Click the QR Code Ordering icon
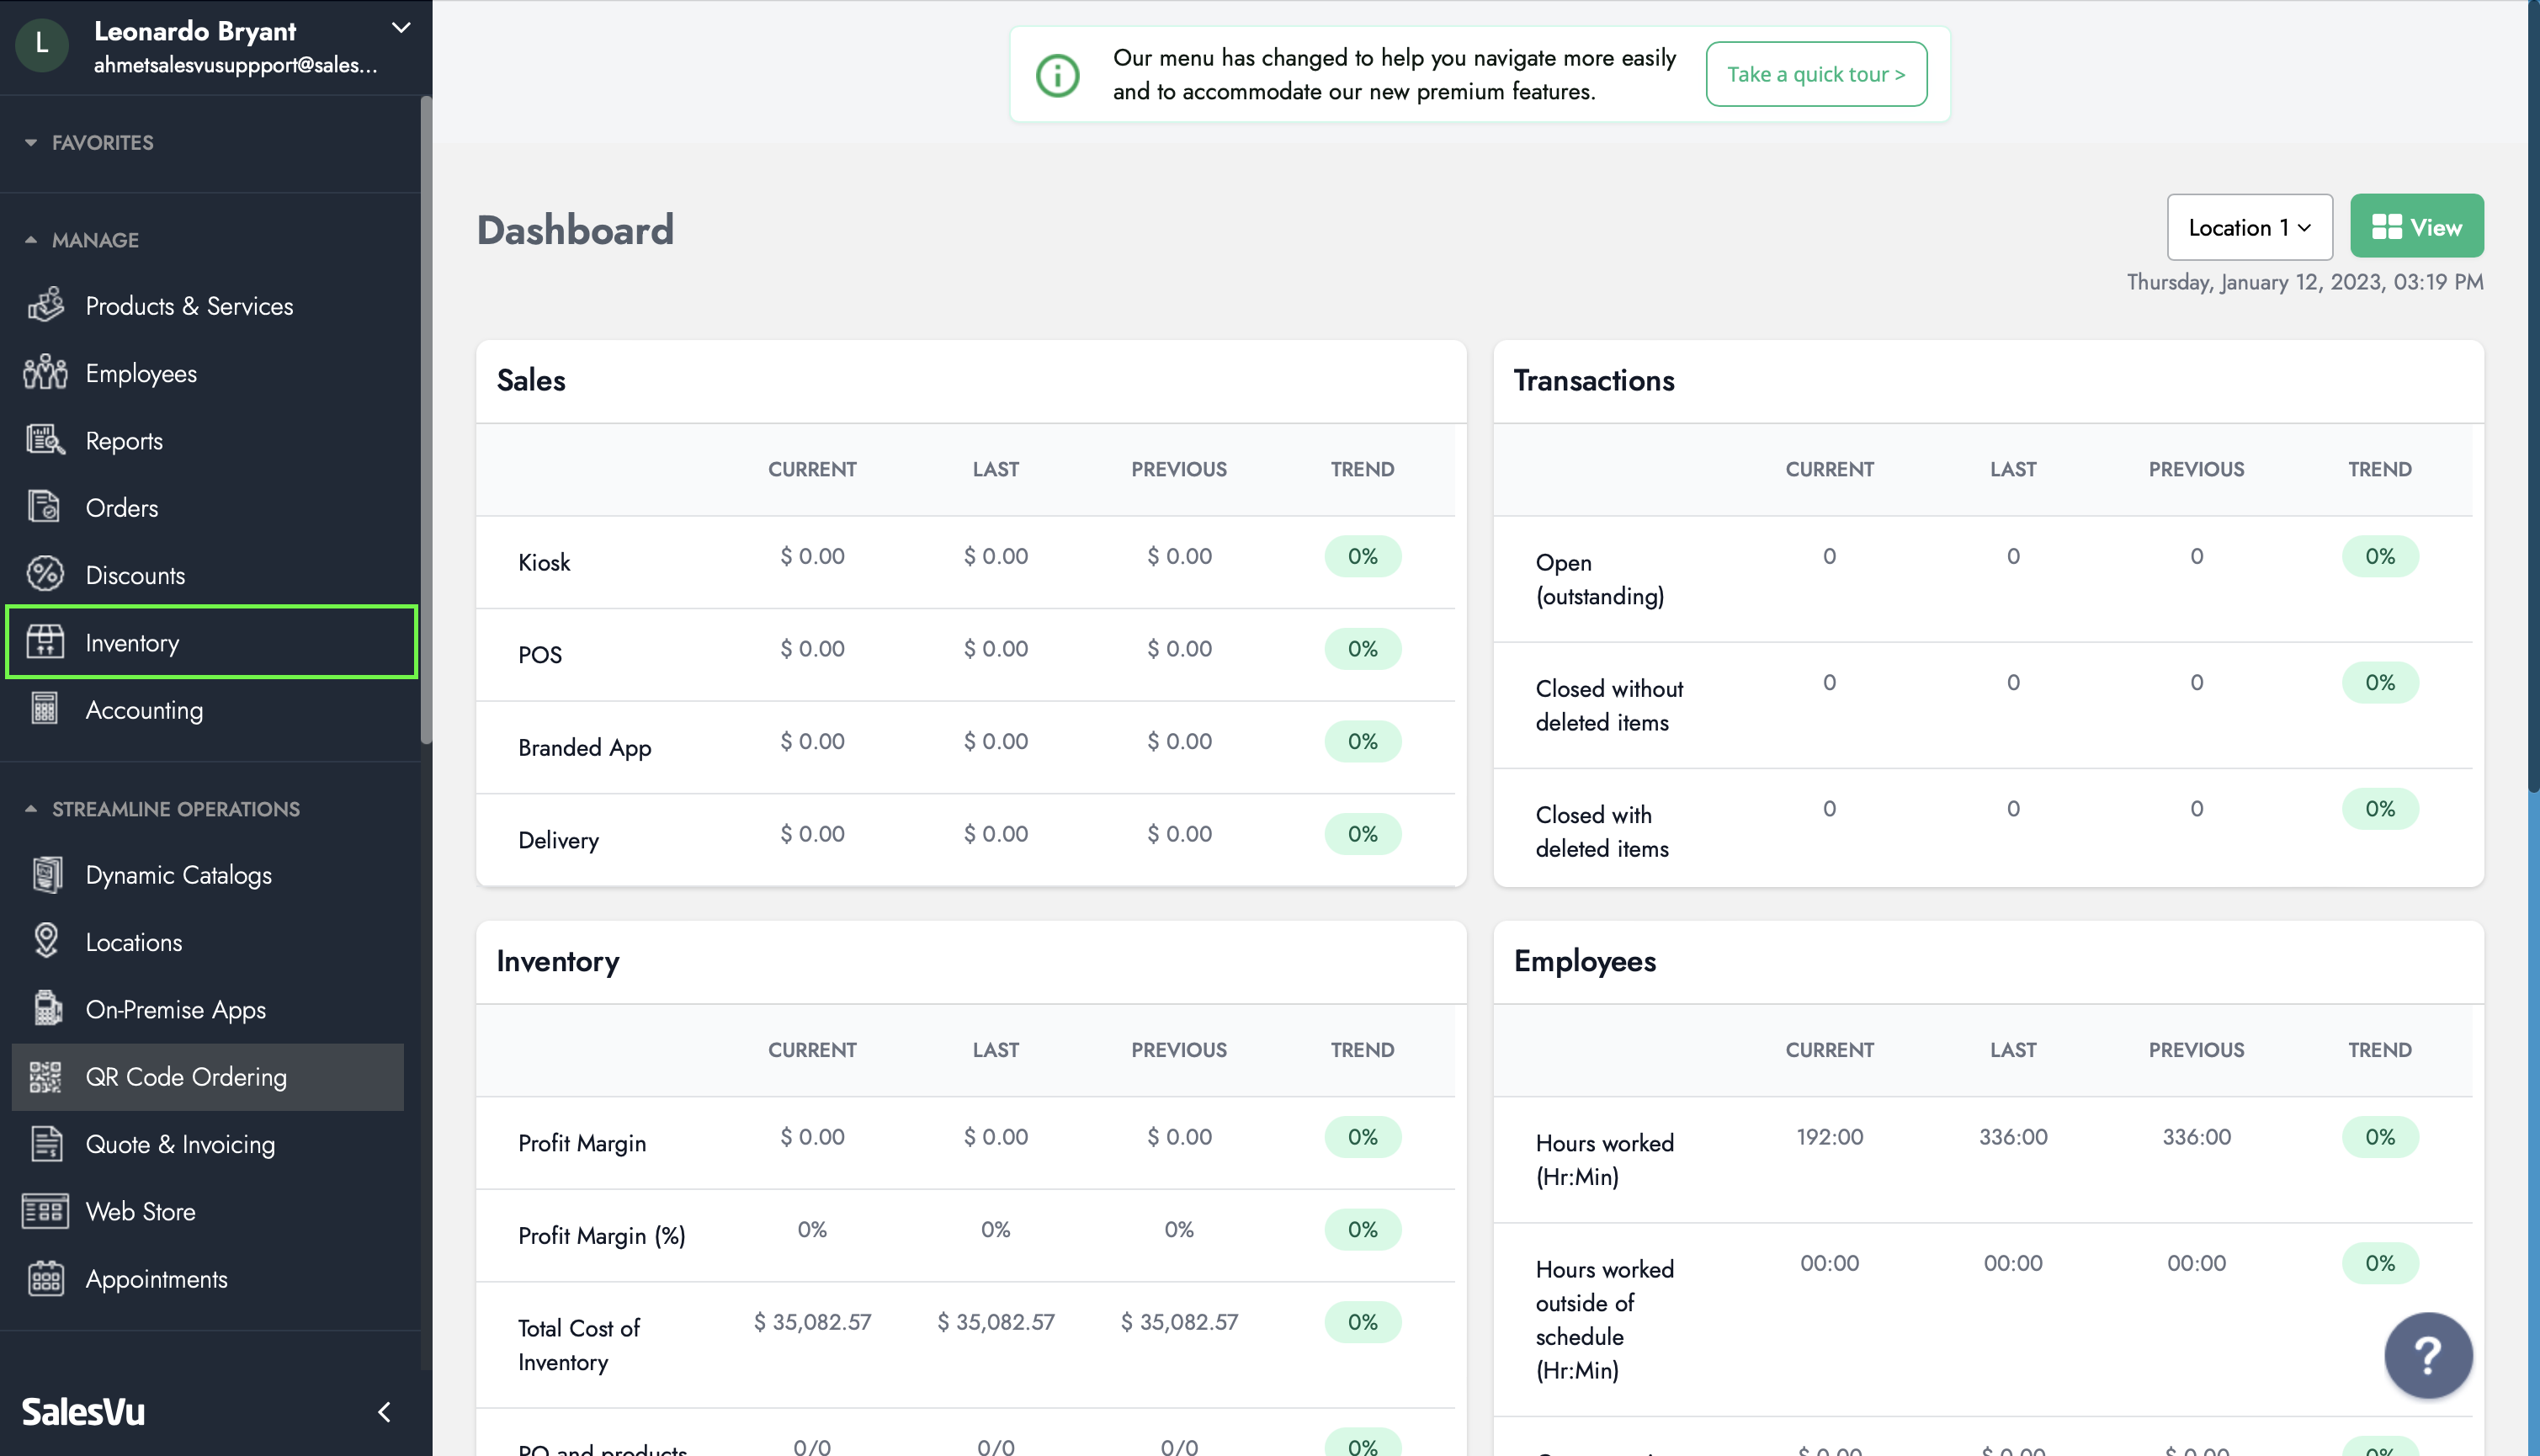2540x1456 pixels. (46, 1077)
